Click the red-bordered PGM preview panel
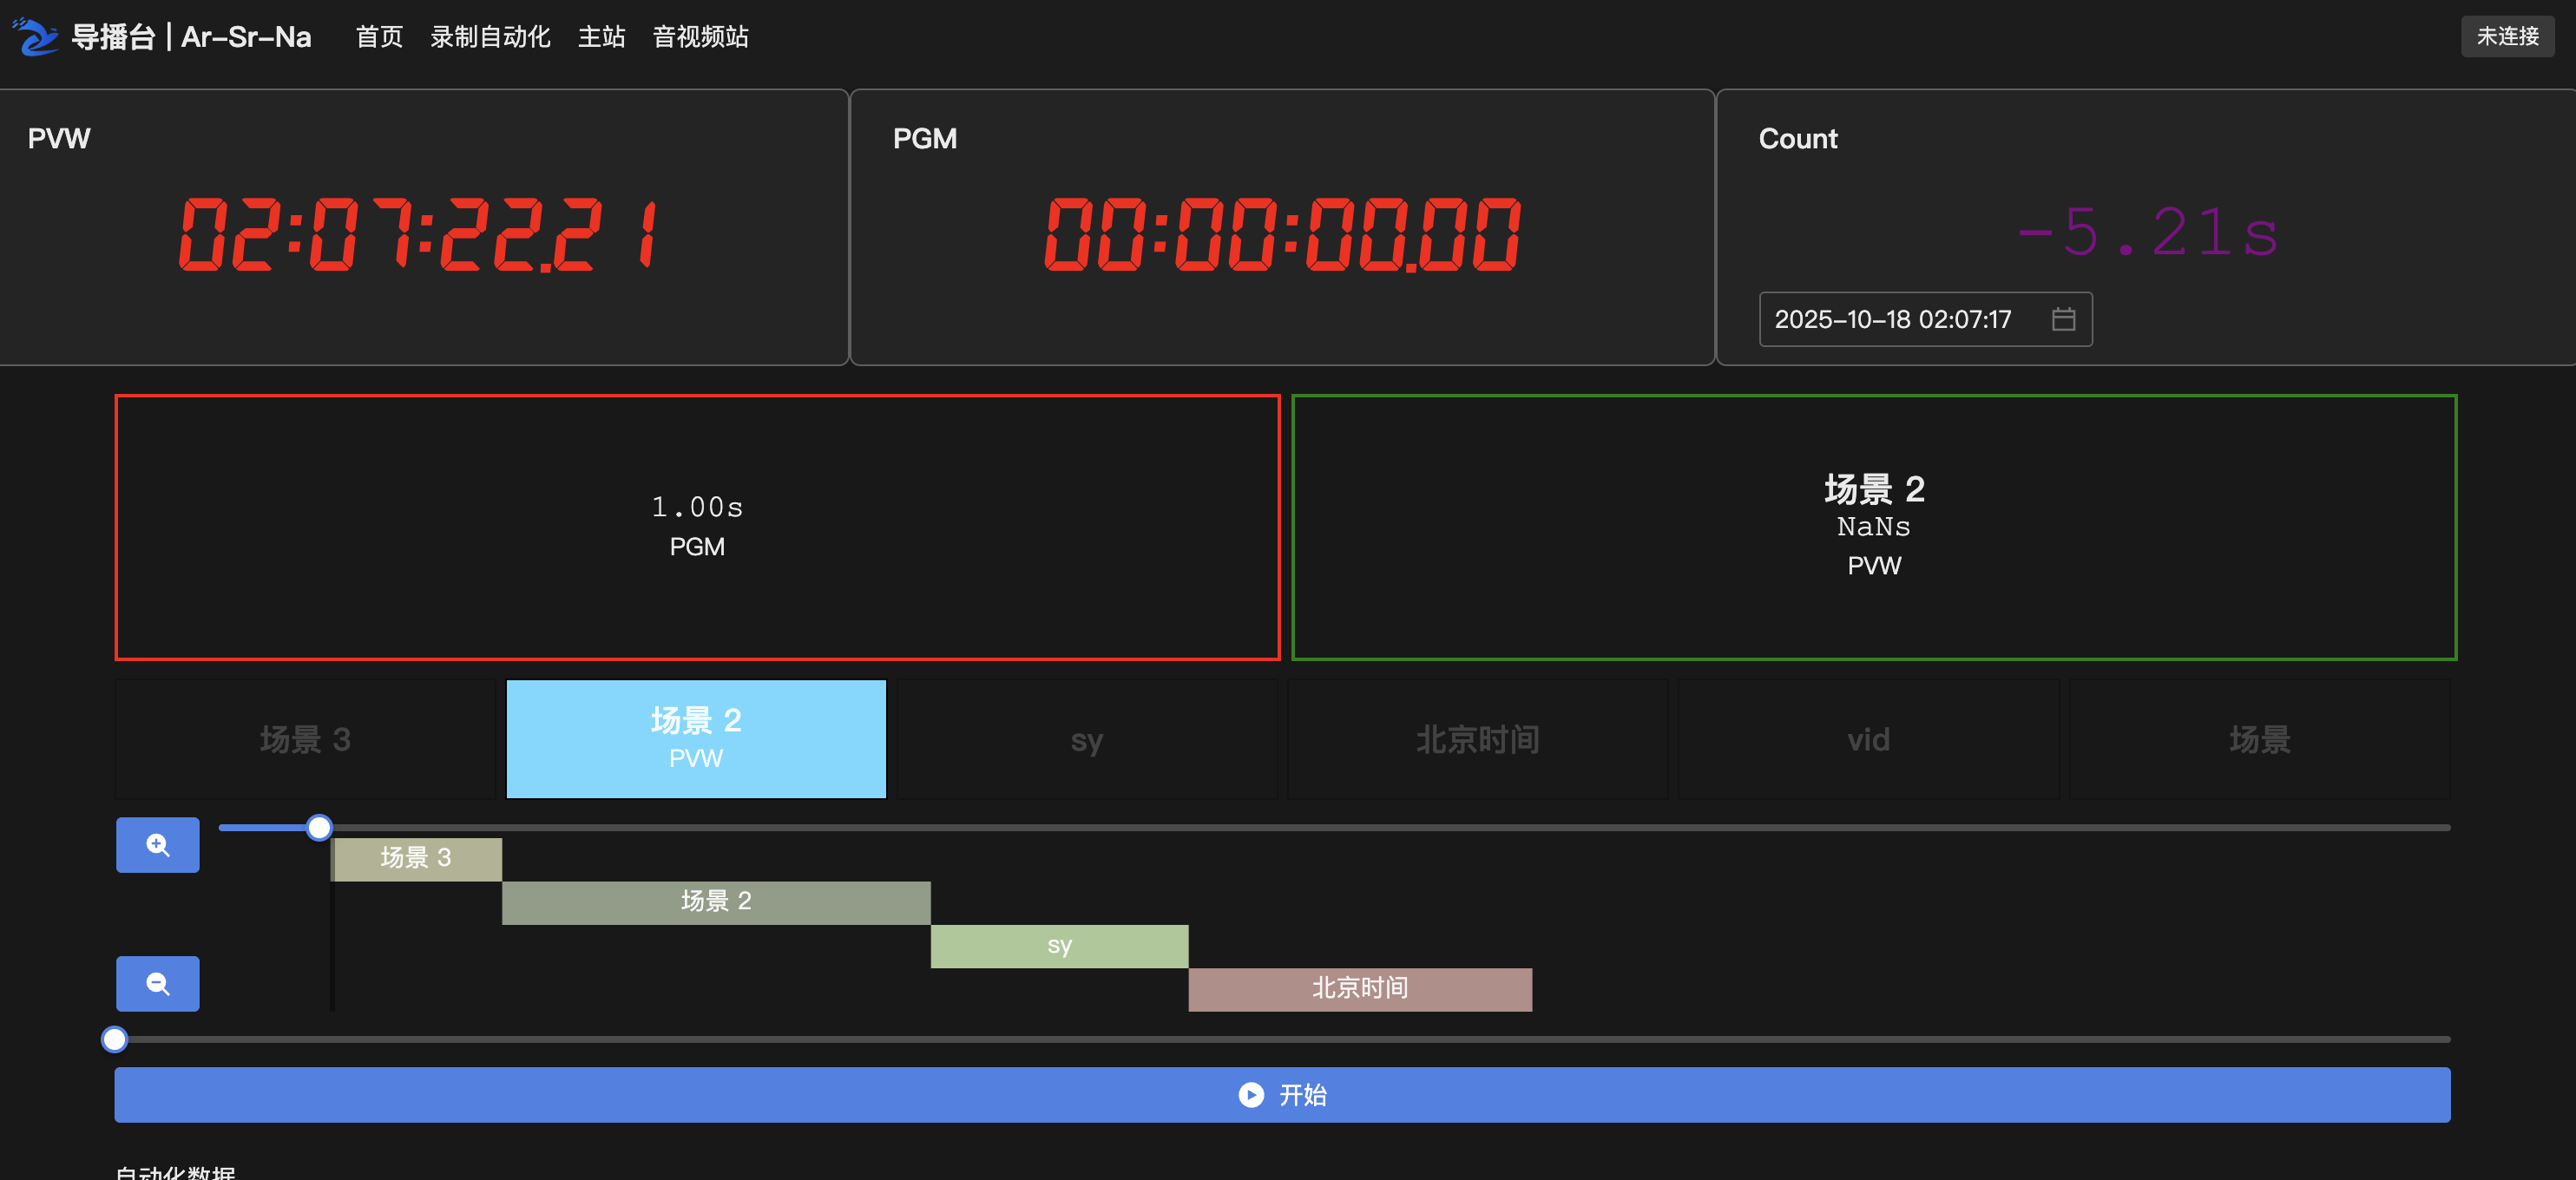Image resolution: width=2576 pixels, height=1180 pixels. [x=697, y=528]
